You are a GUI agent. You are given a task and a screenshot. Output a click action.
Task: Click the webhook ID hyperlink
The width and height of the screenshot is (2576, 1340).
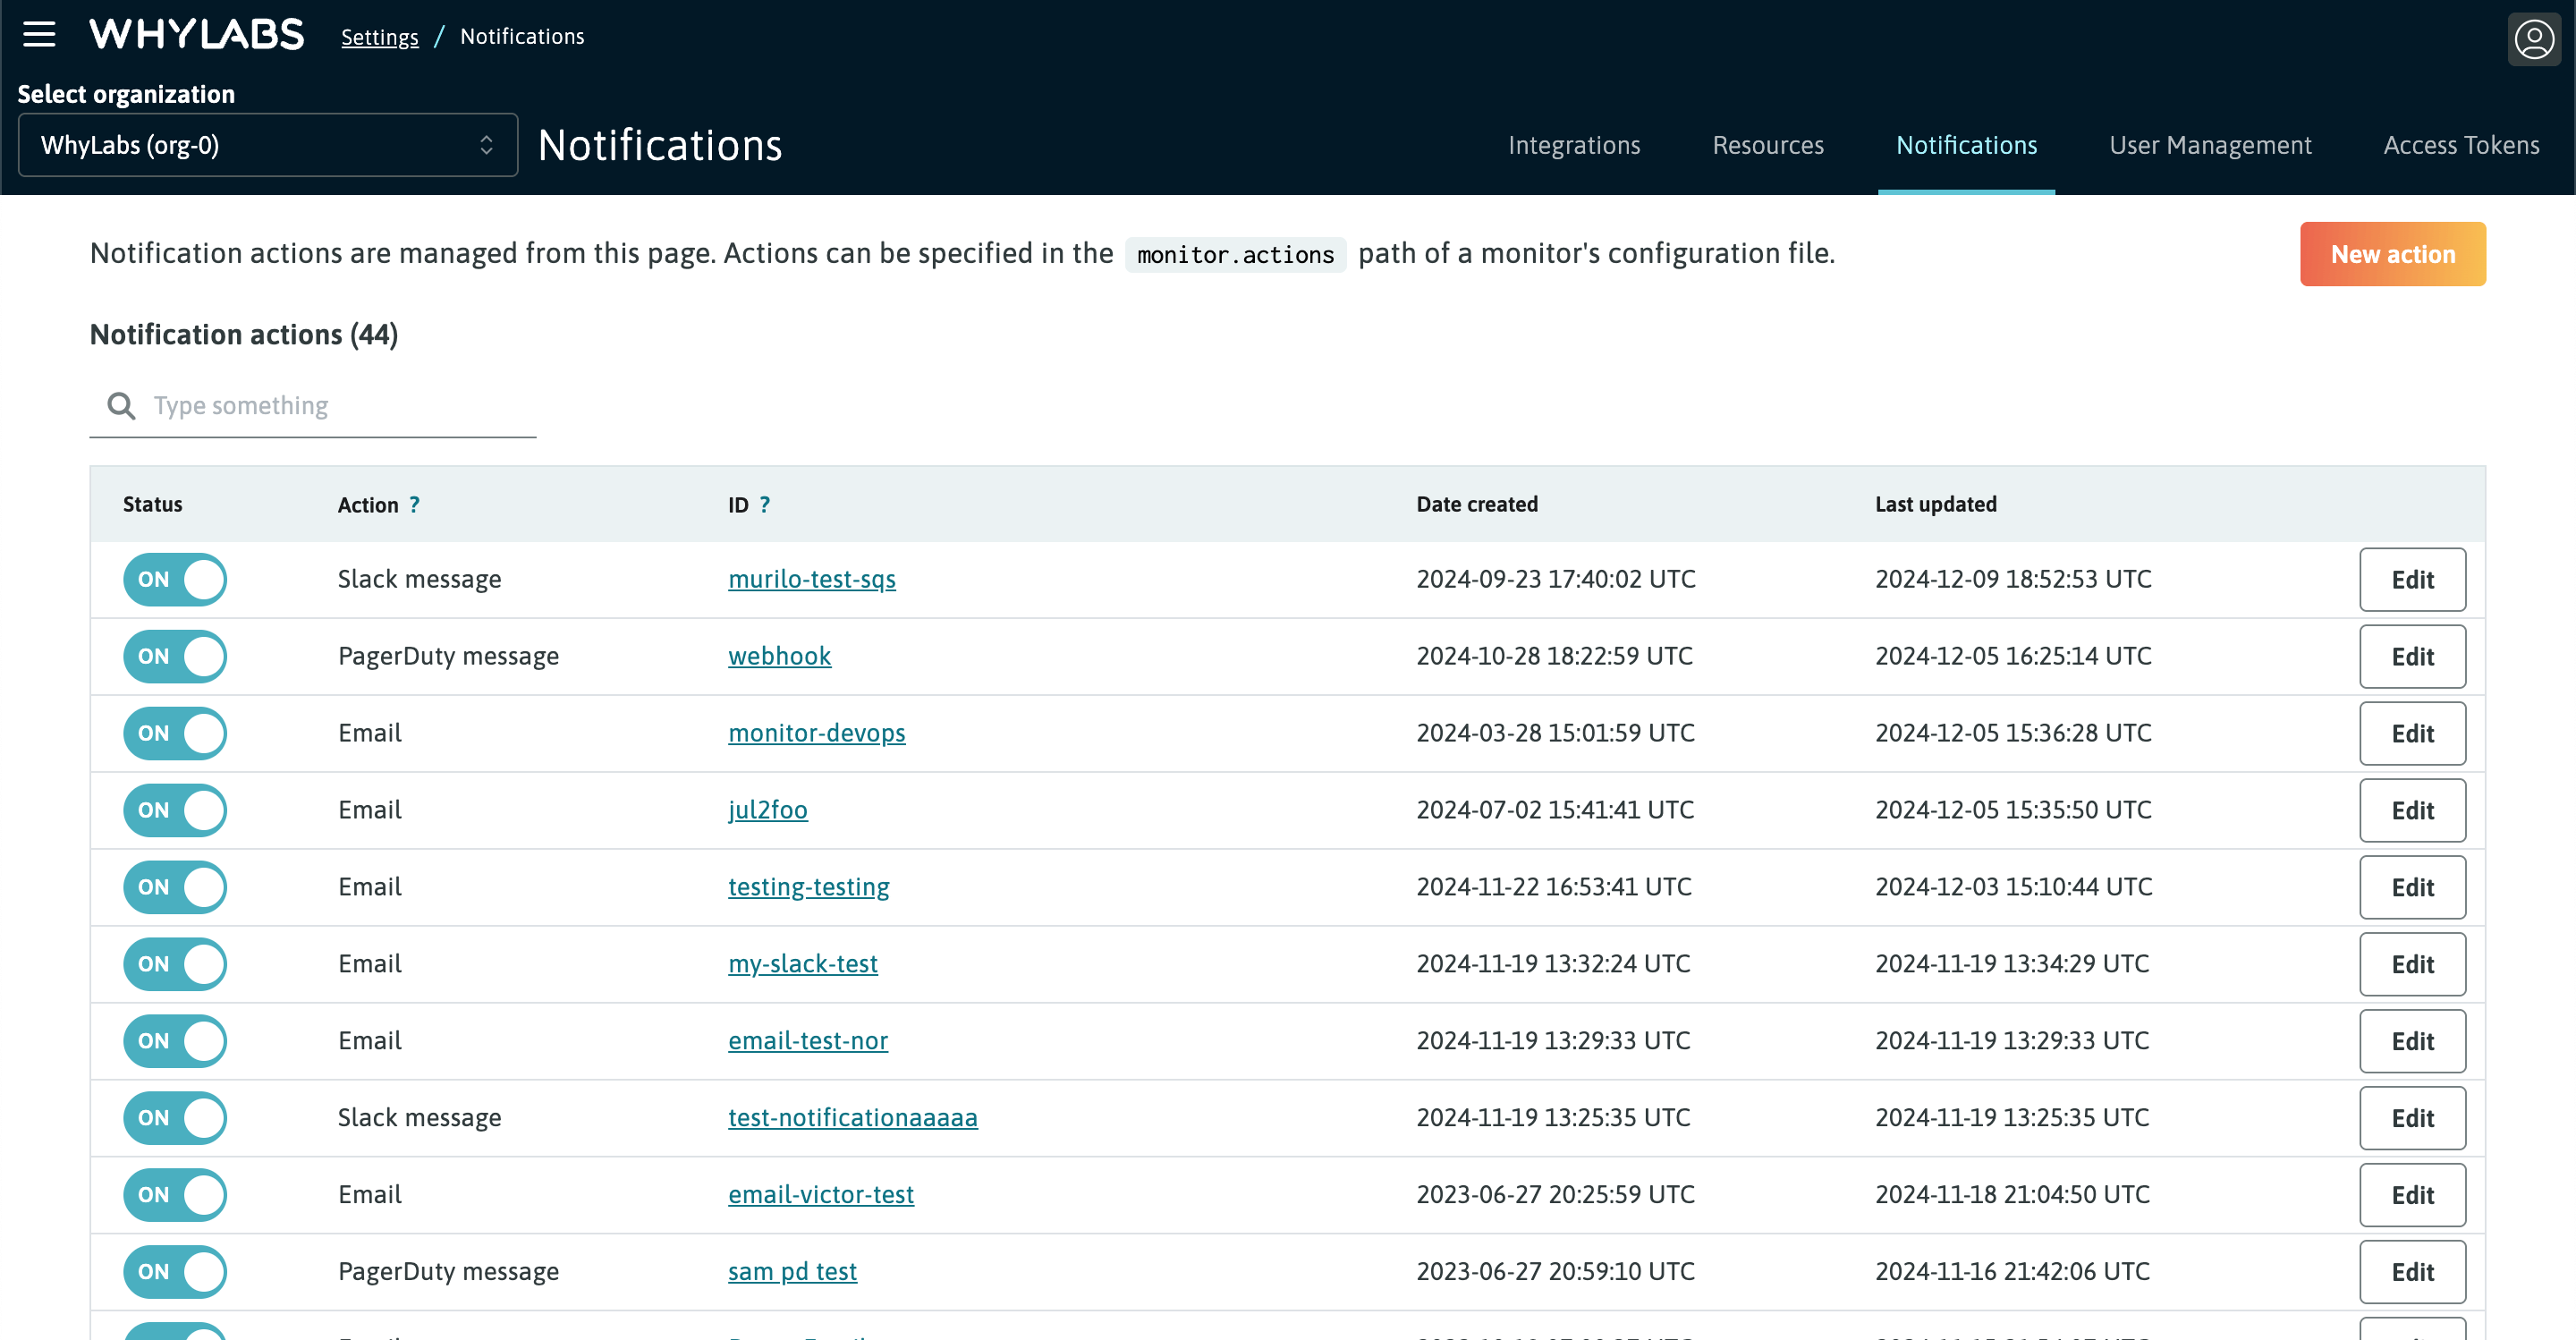point(778,655)
